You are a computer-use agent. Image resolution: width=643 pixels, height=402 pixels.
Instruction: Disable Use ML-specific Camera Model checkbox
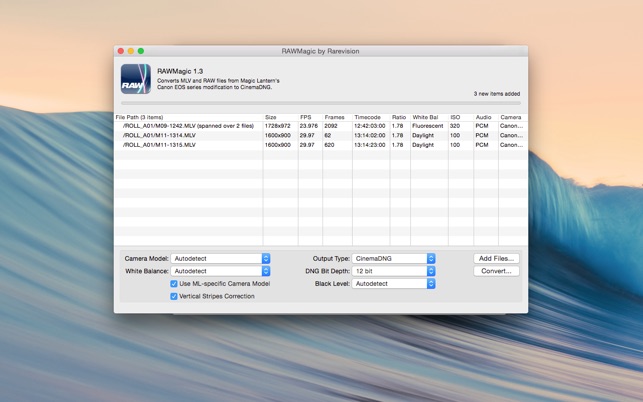point(174,284)
